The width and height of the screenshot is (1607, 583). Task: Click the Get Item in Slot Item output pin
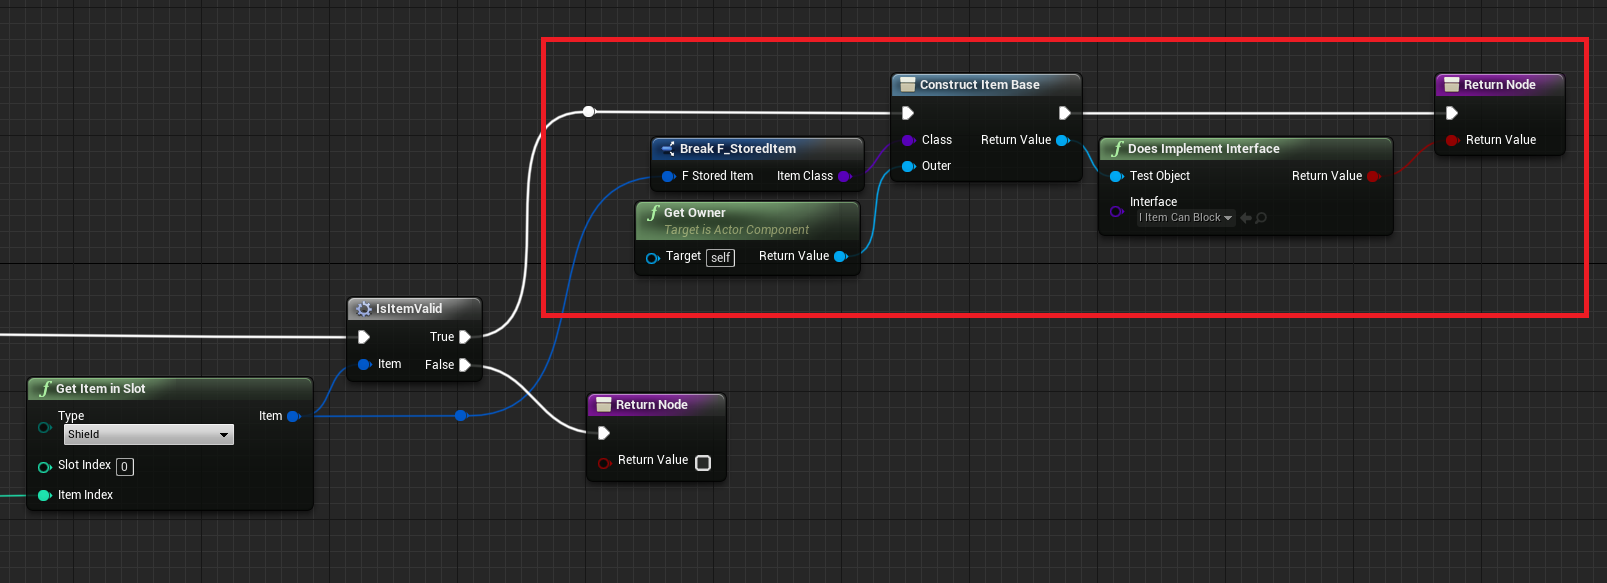click(294, 417)
